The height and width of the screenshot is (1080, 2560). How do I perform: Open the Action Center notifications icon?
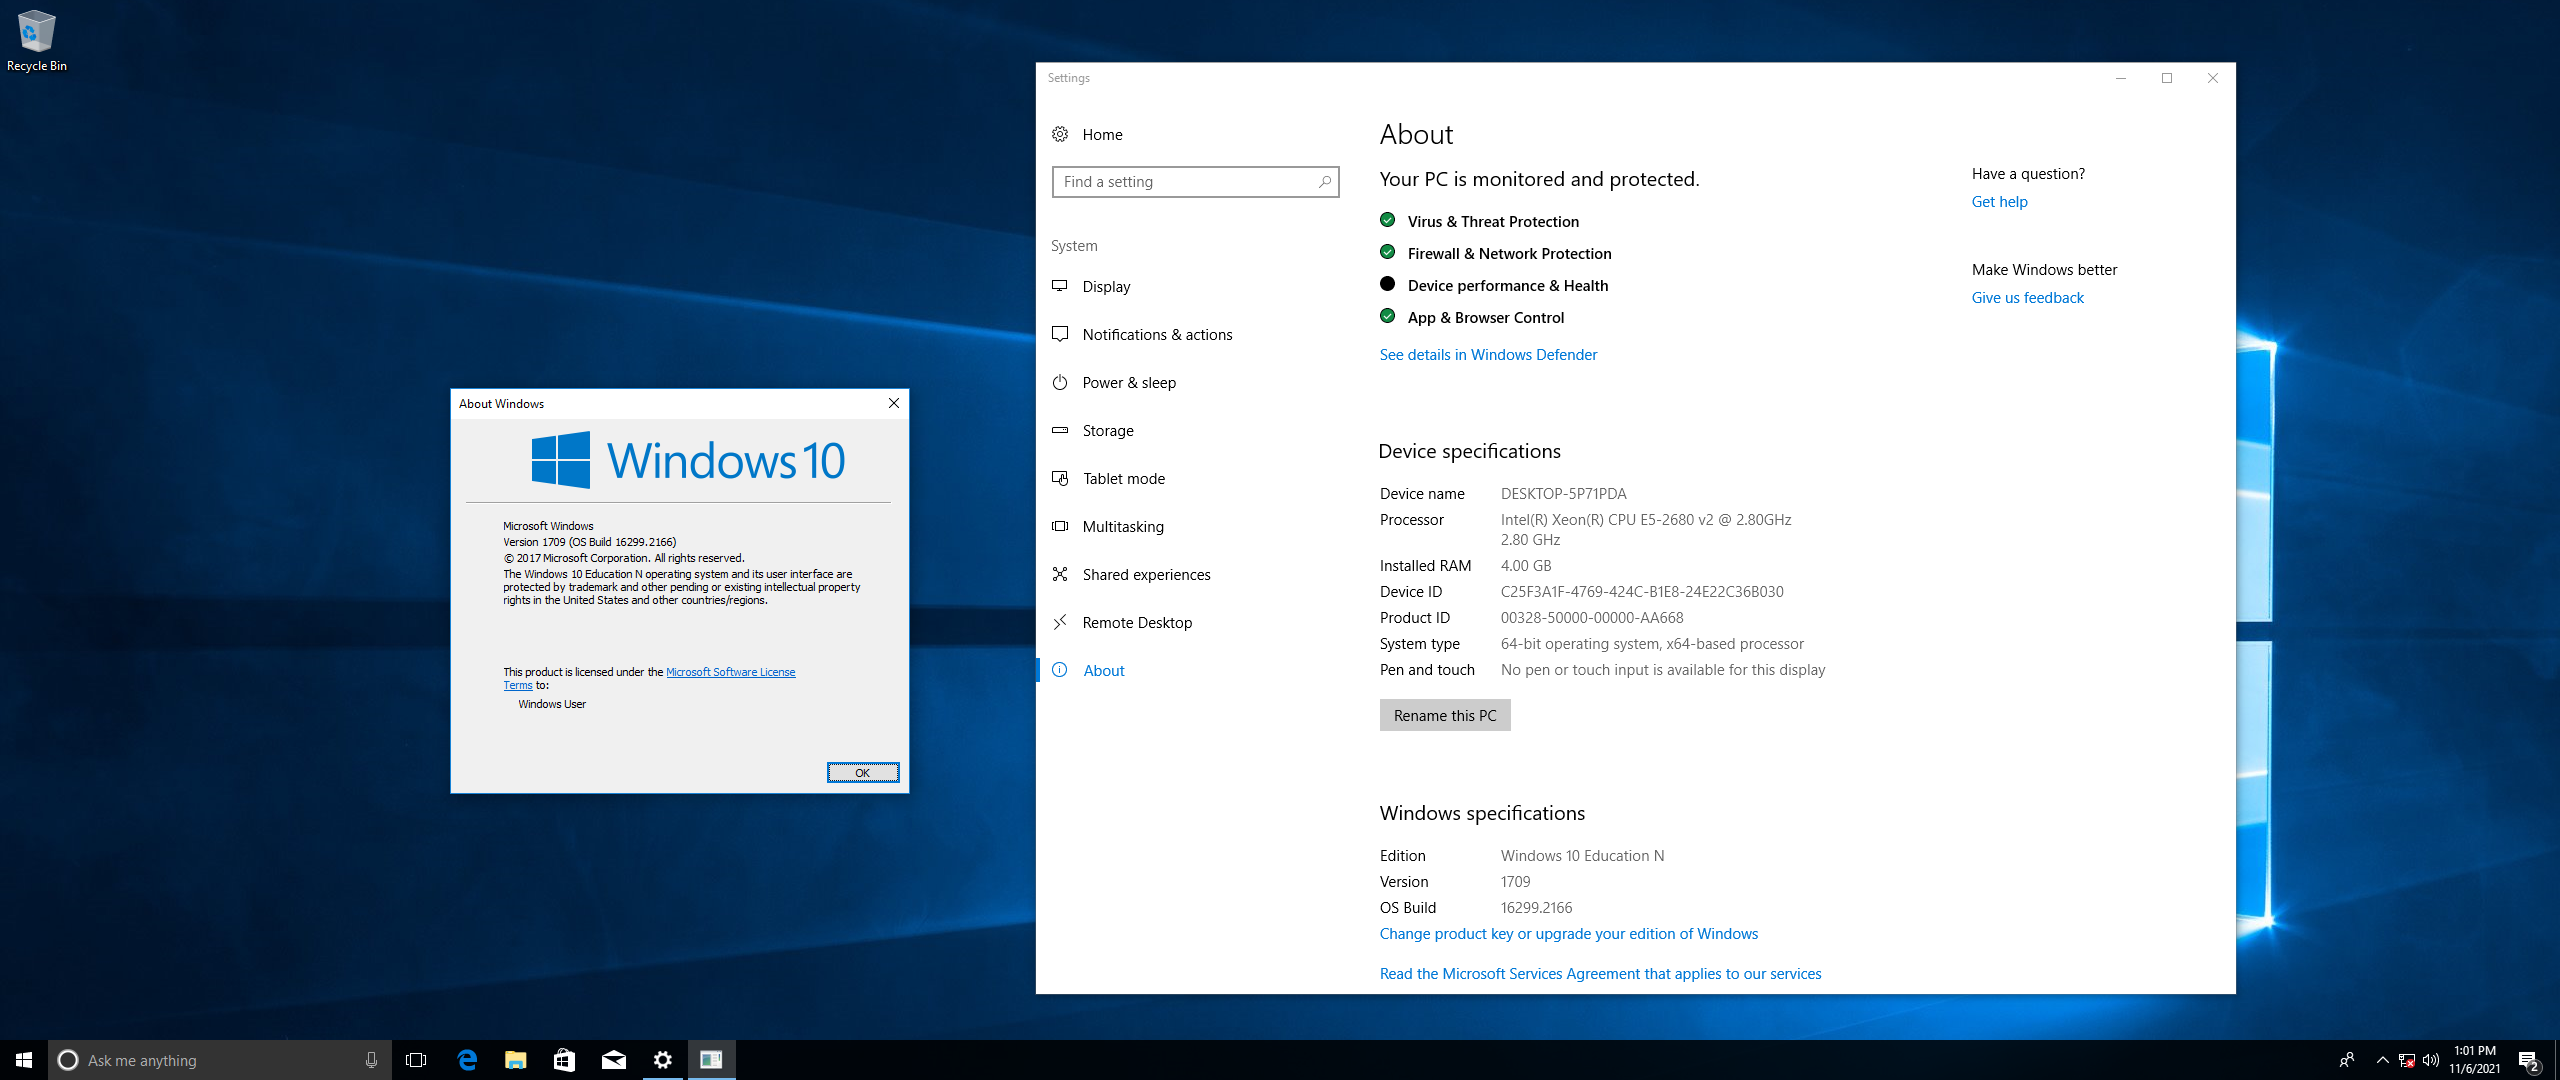tap(2528, 1060)
